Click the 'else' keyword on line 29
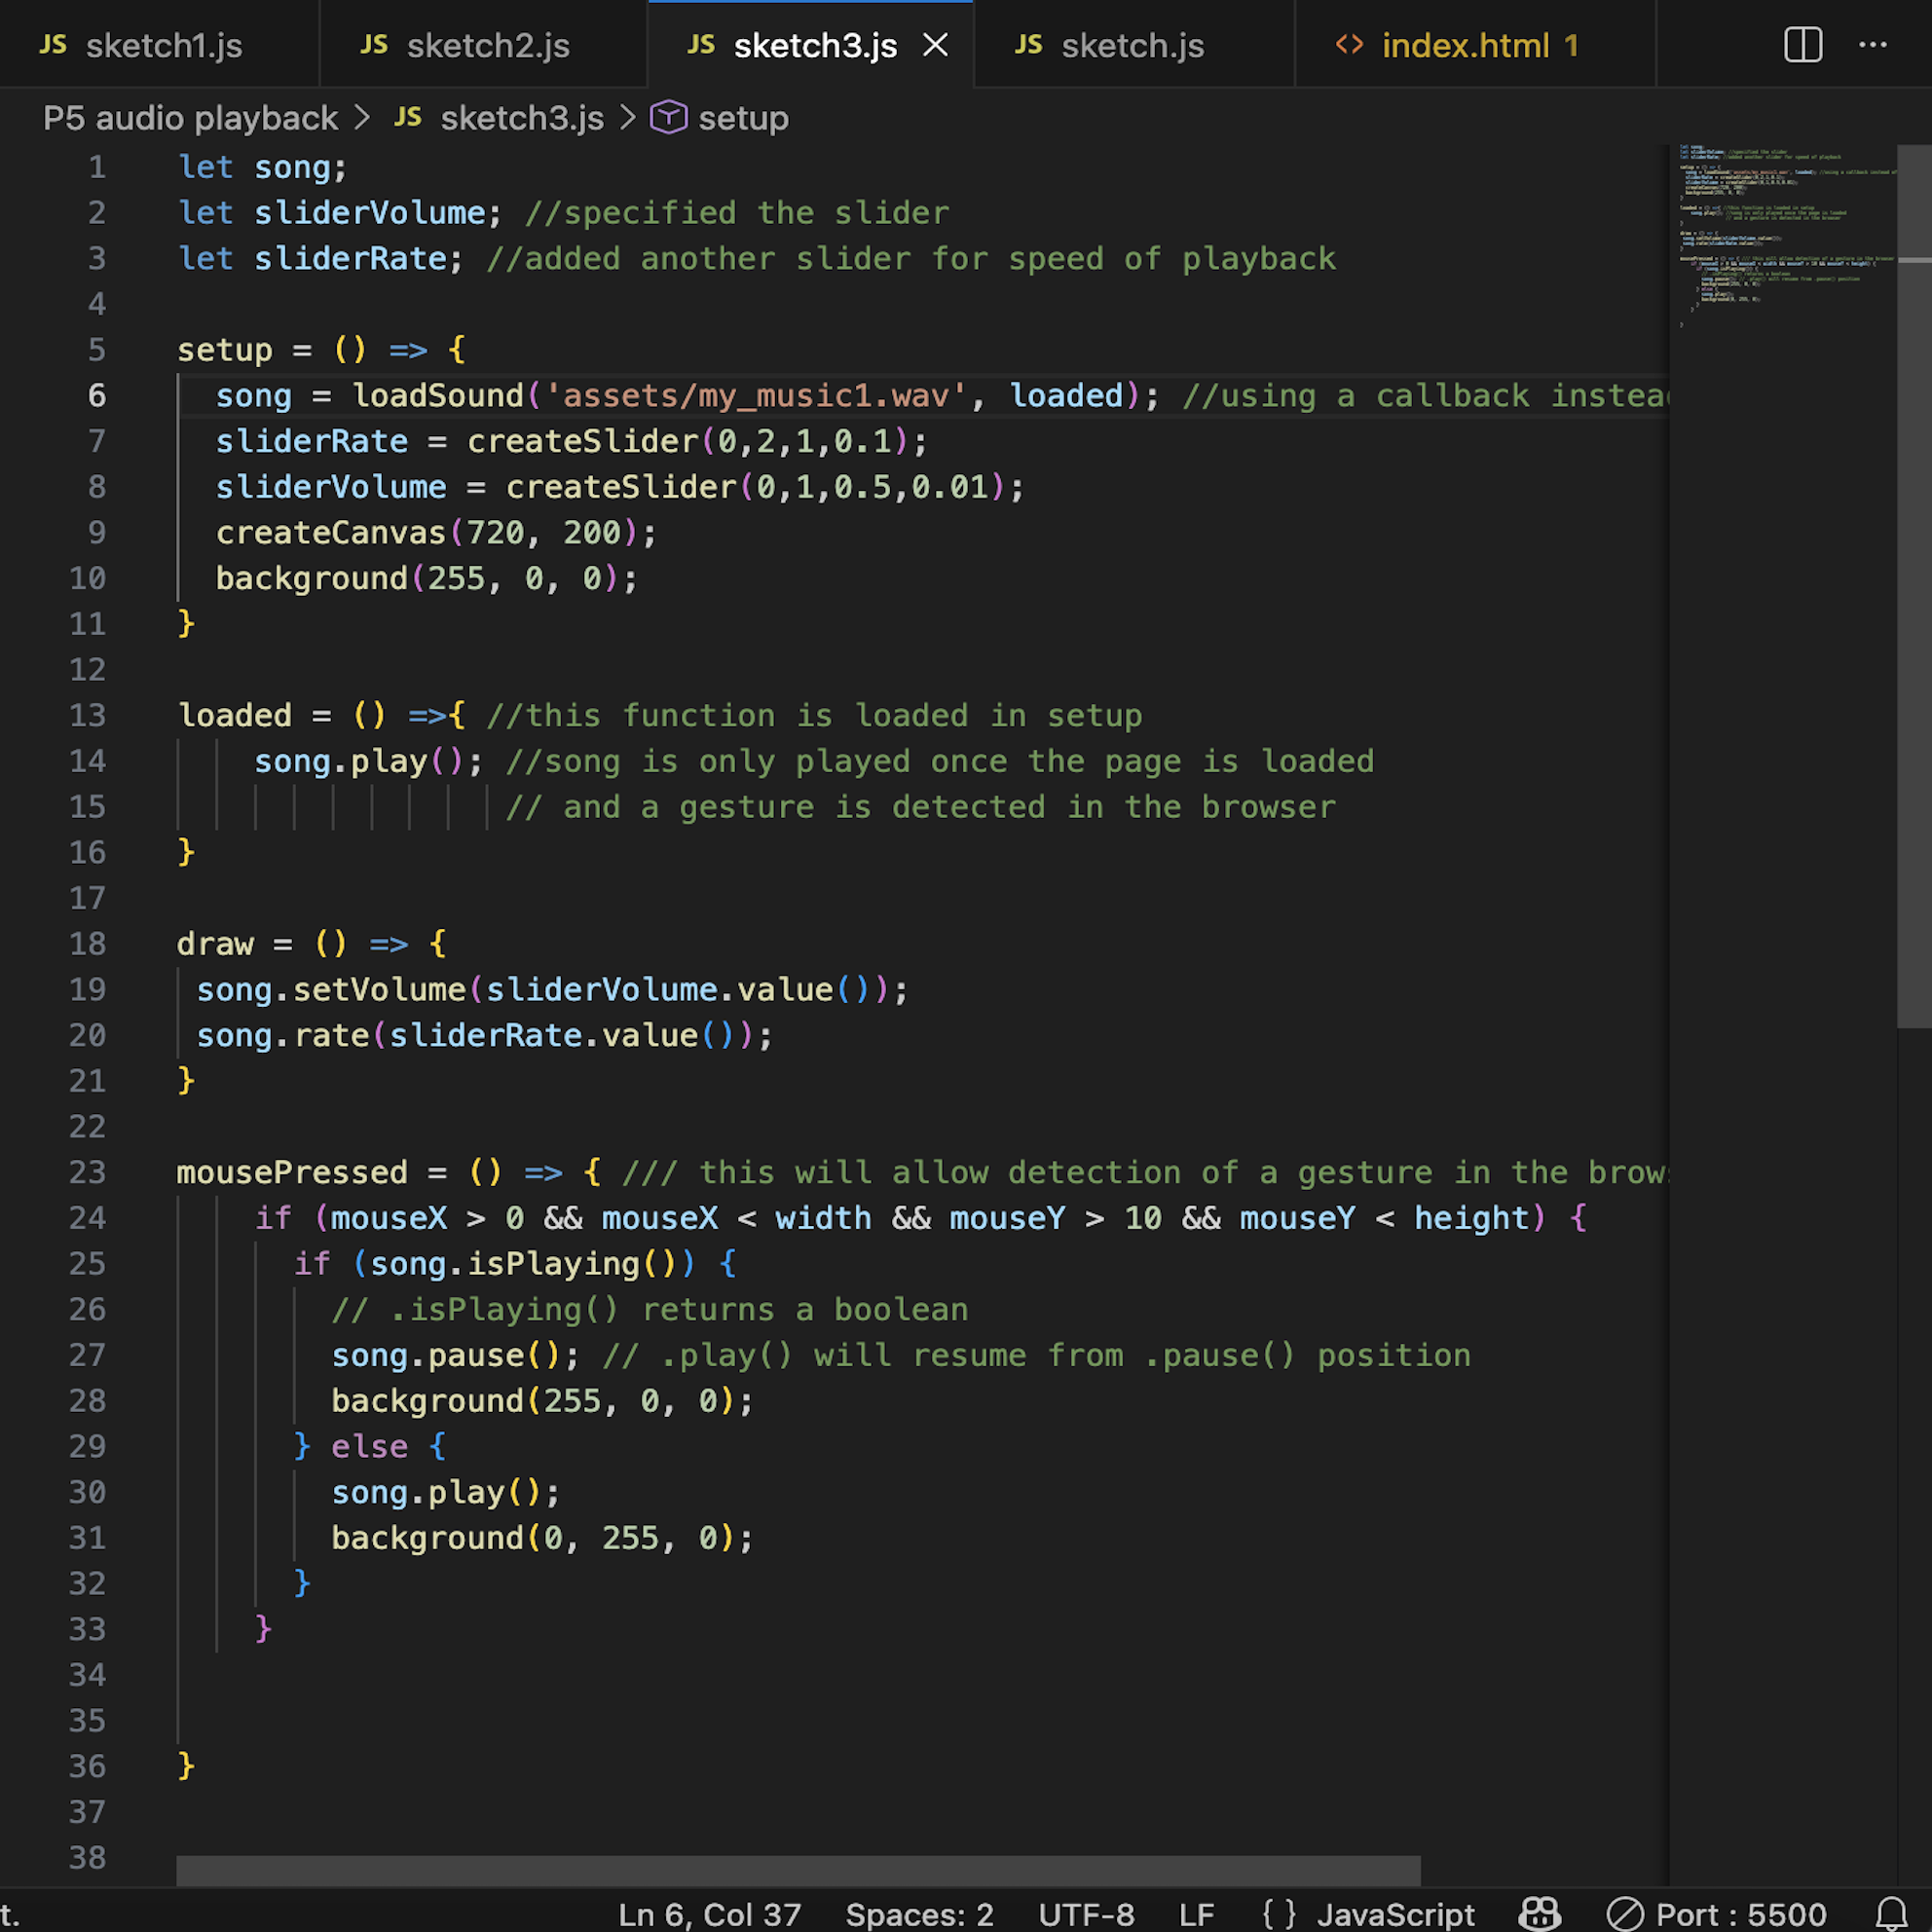The image size is (1932, 1932). pyautogui.click(x=369, y=1447)
